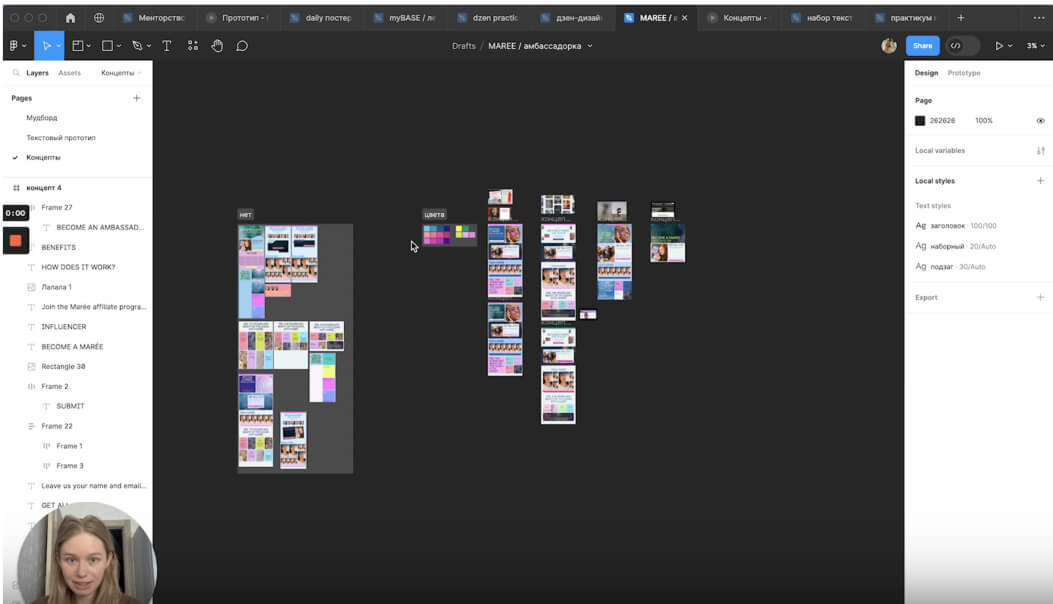Go to Drafts in breadcrumb

pos(463,46)
